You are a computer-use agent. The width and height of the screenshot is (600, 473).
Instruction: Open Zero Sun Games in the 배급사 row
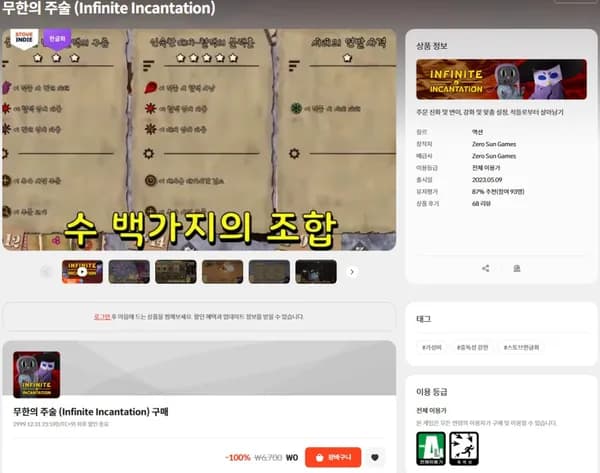pos(494,156)
